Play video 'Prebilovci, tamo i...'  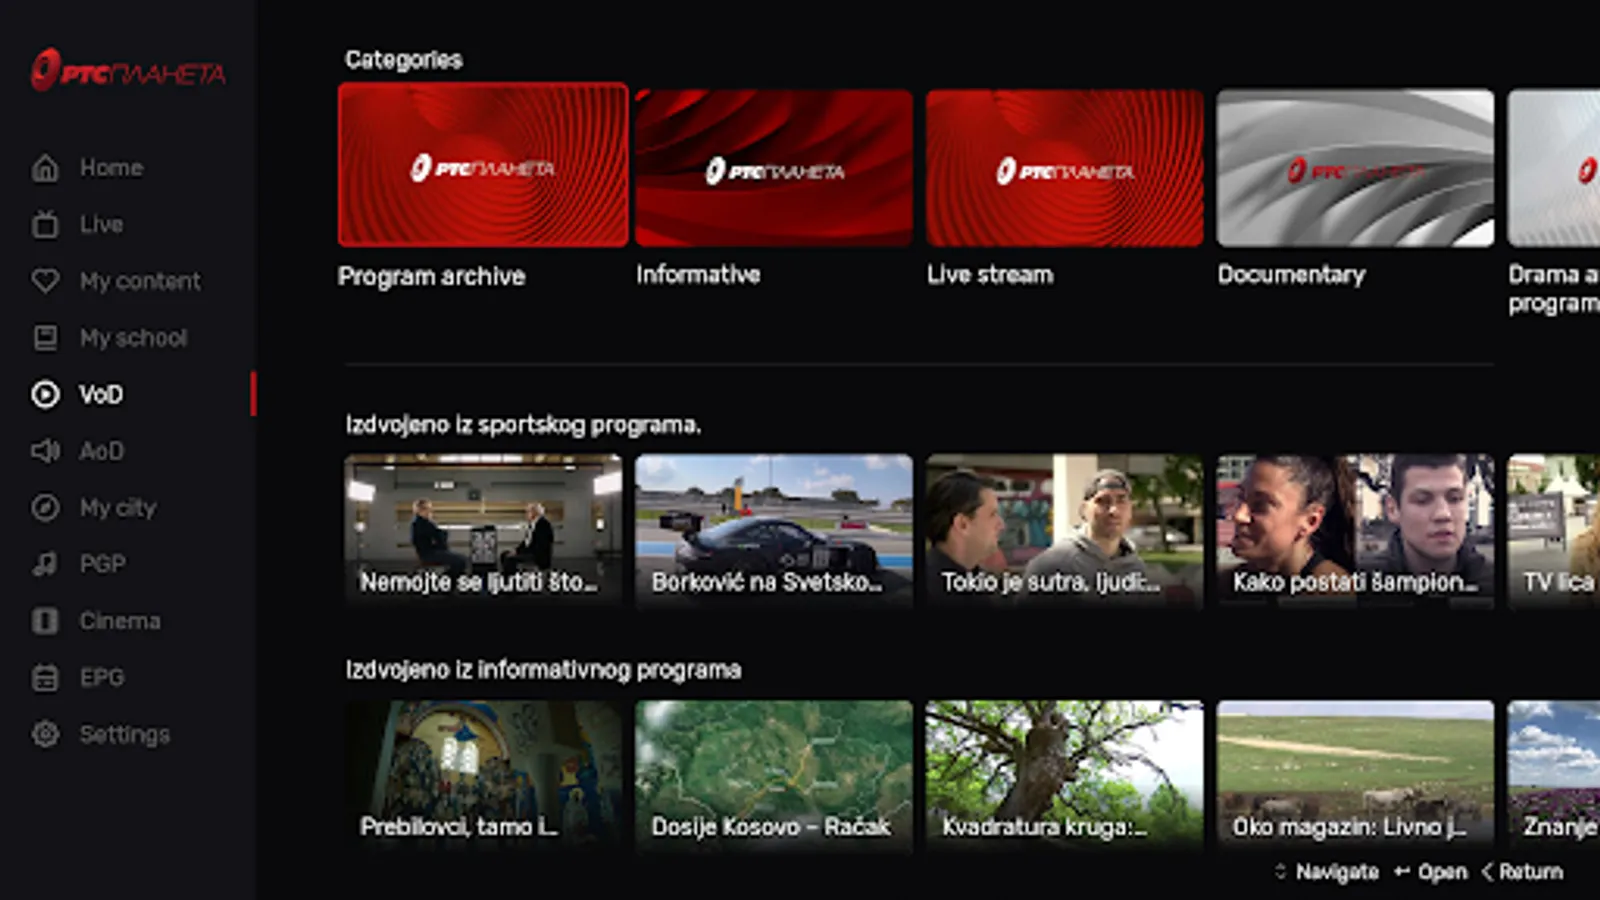[x=483, y=776]
